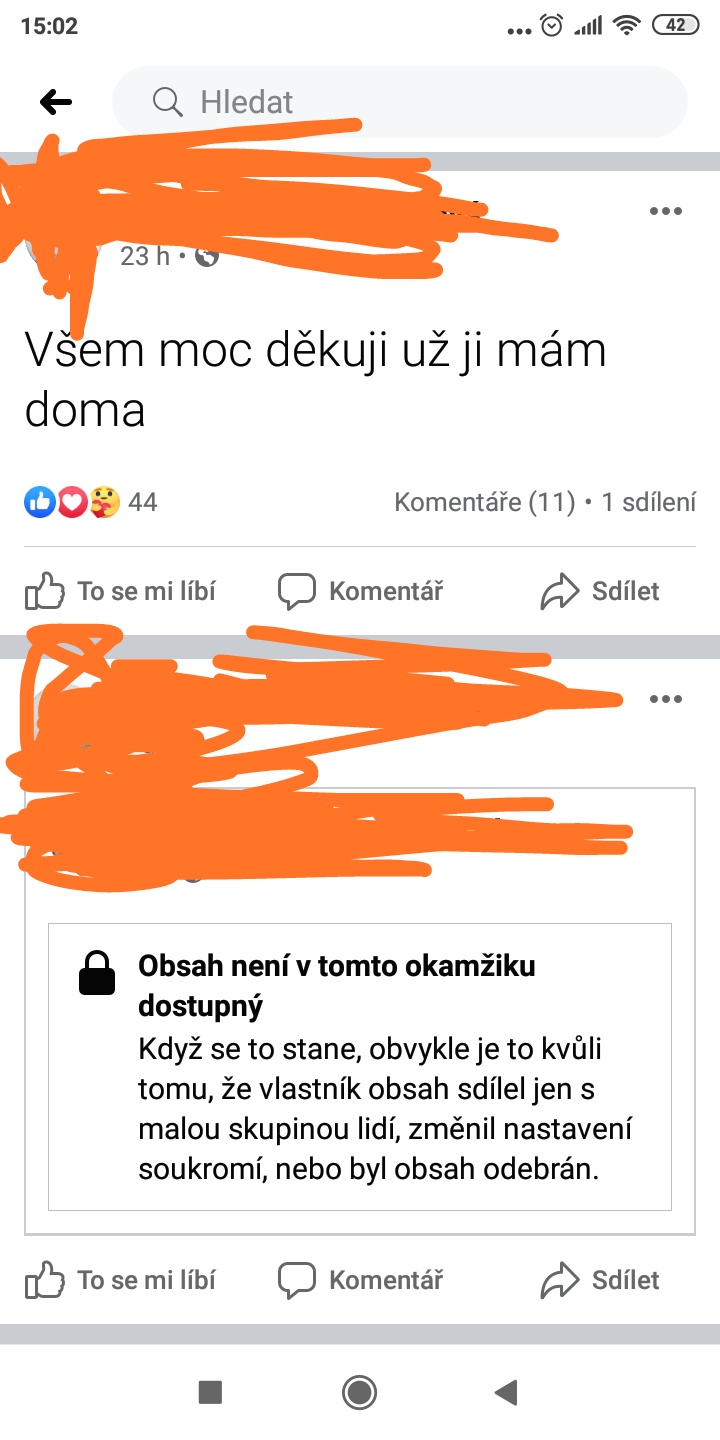The height and width of the screenshot is (1440, 720).
Task: Tap the globe public-visibility icon
Action: (207, 257)
